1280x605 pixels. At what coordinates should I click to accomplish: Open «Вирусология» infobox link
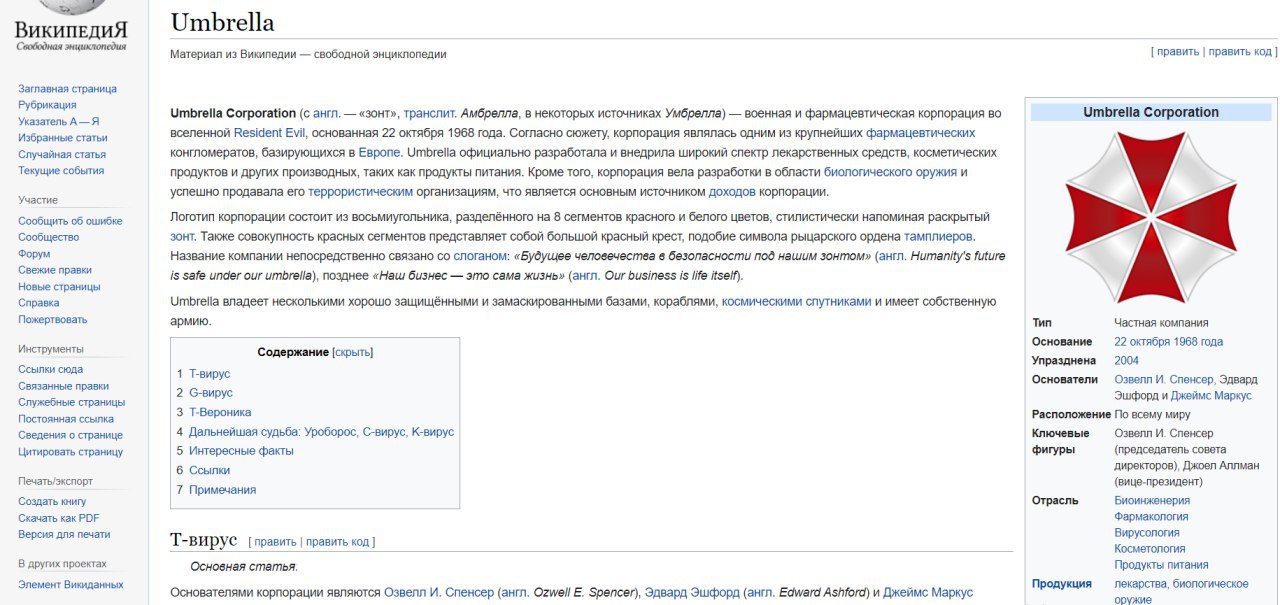[1147, 533]
